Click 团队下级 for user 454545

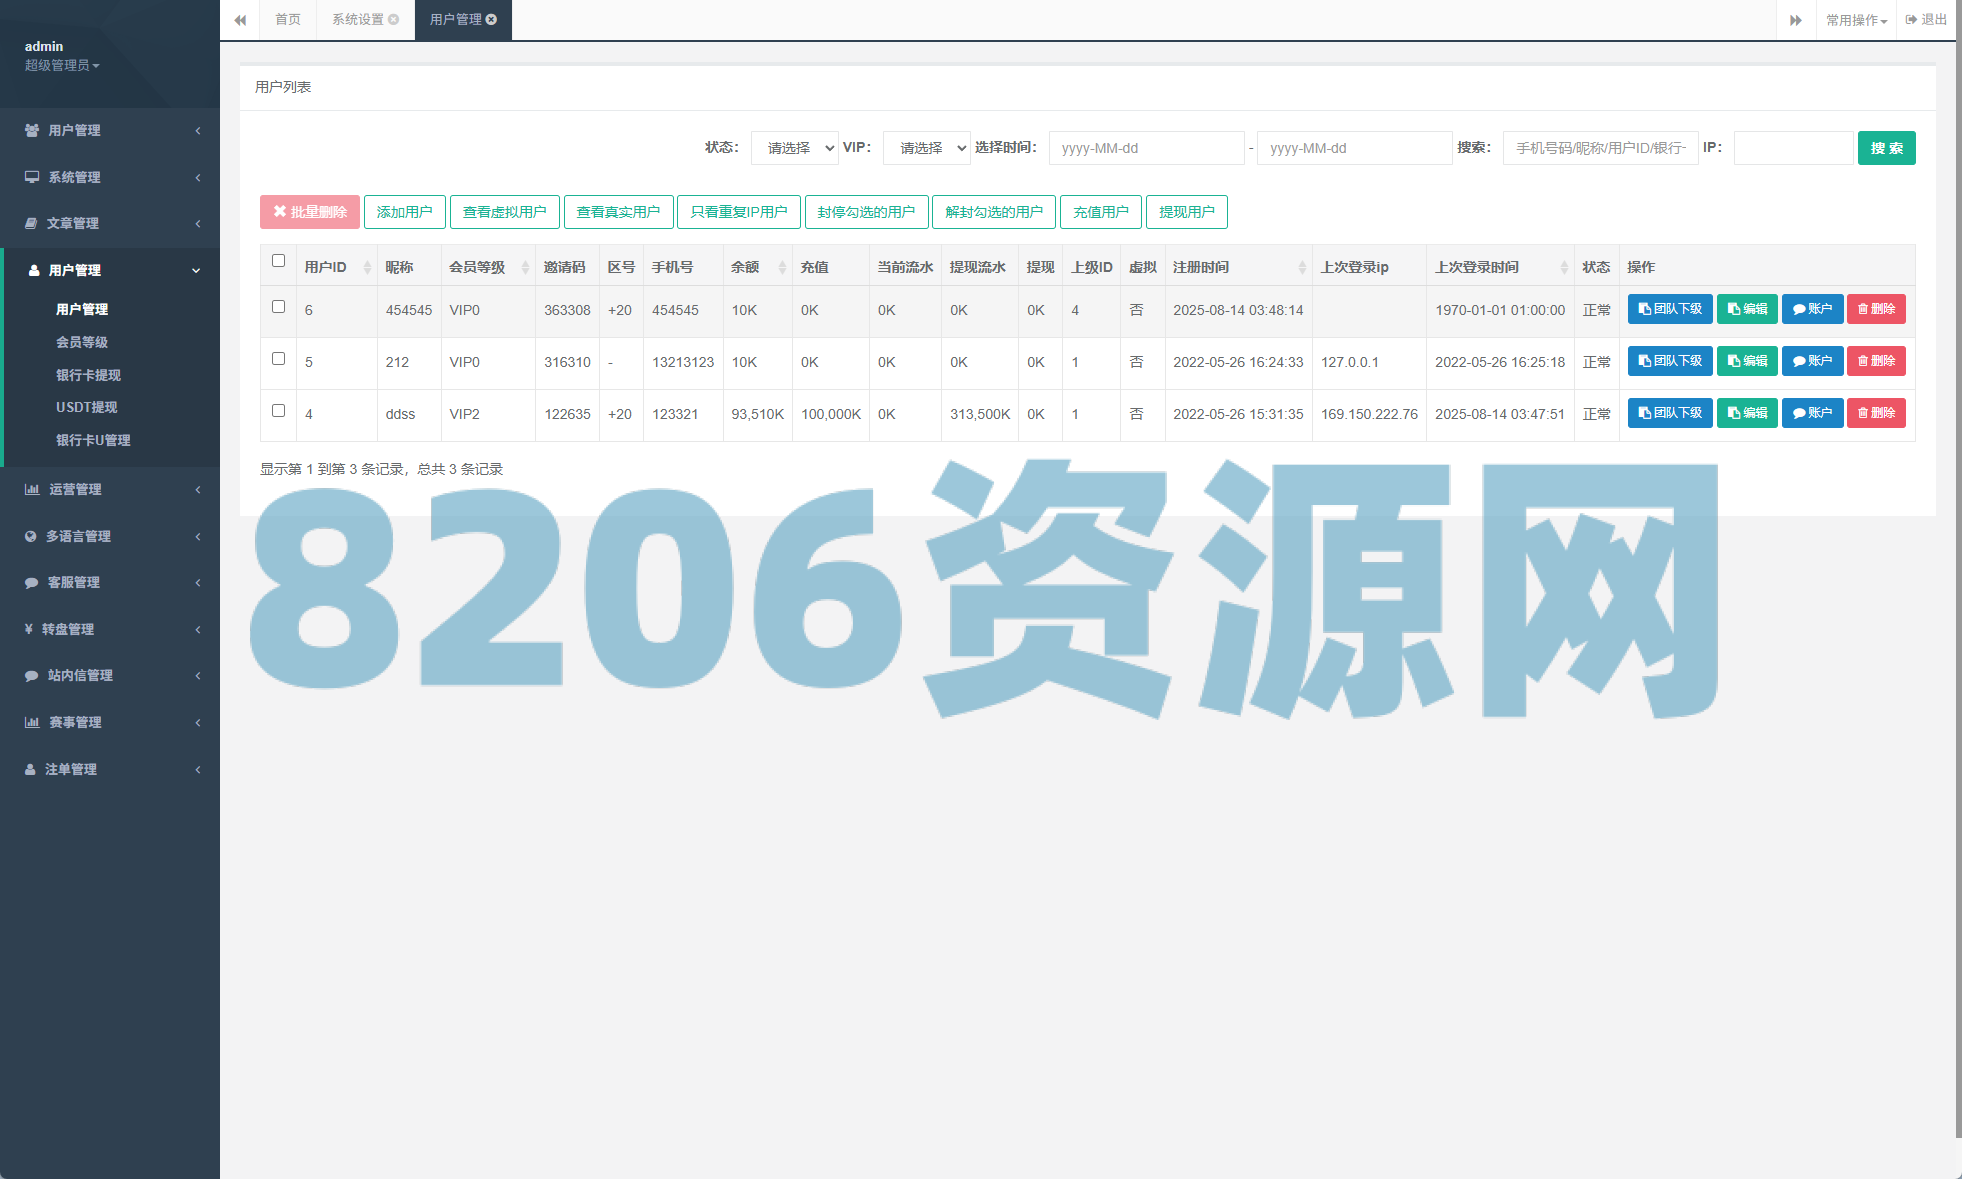click(x=1670, y=309)
